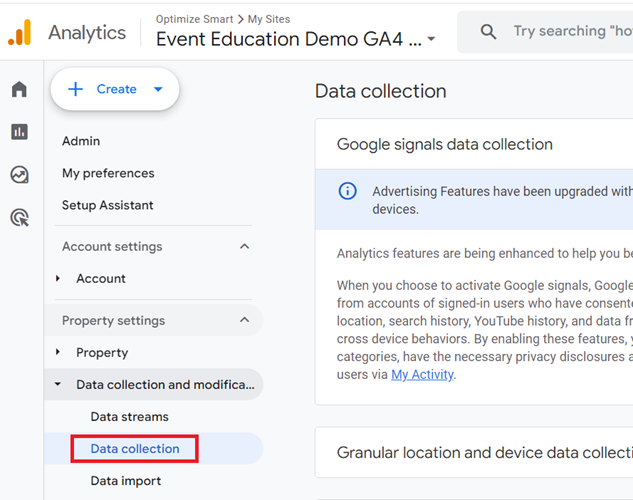Click the Create button
633x500 pixels.
(x=115, y=89)
